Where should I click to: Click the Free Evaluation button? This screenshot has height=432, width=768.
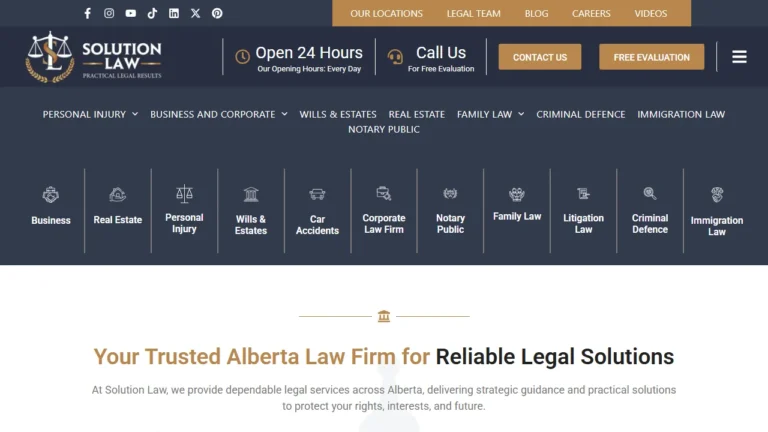pyautogui.click(x=651, y=57)
